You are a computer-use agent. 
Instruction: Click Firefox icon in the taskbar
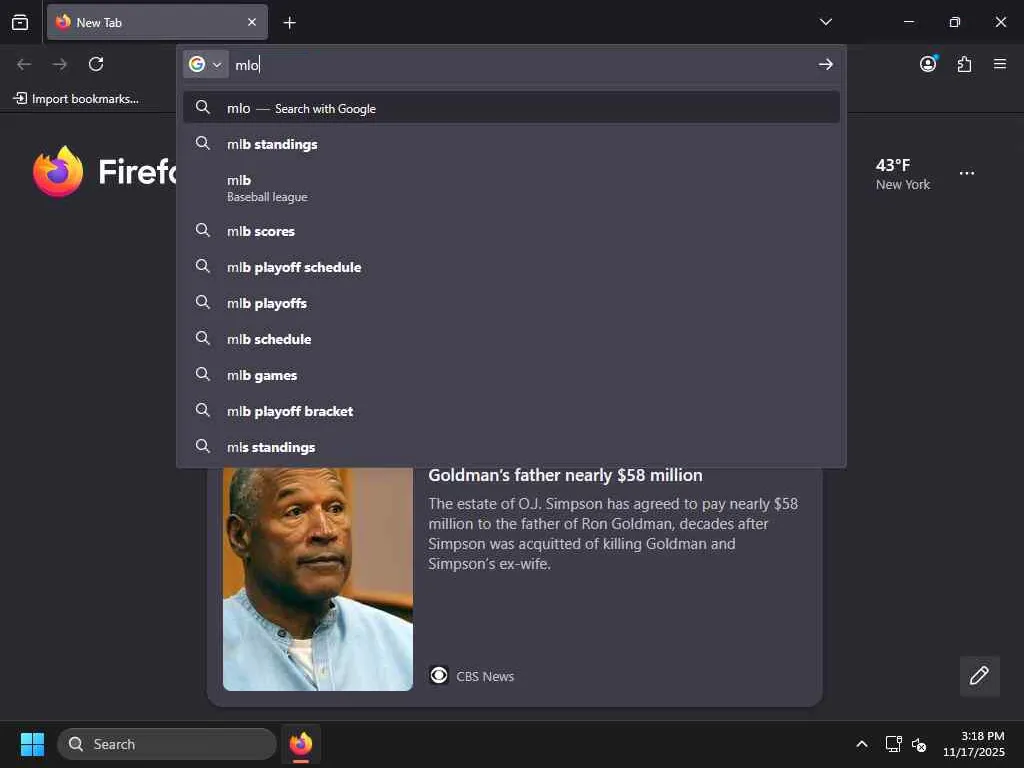300,744
